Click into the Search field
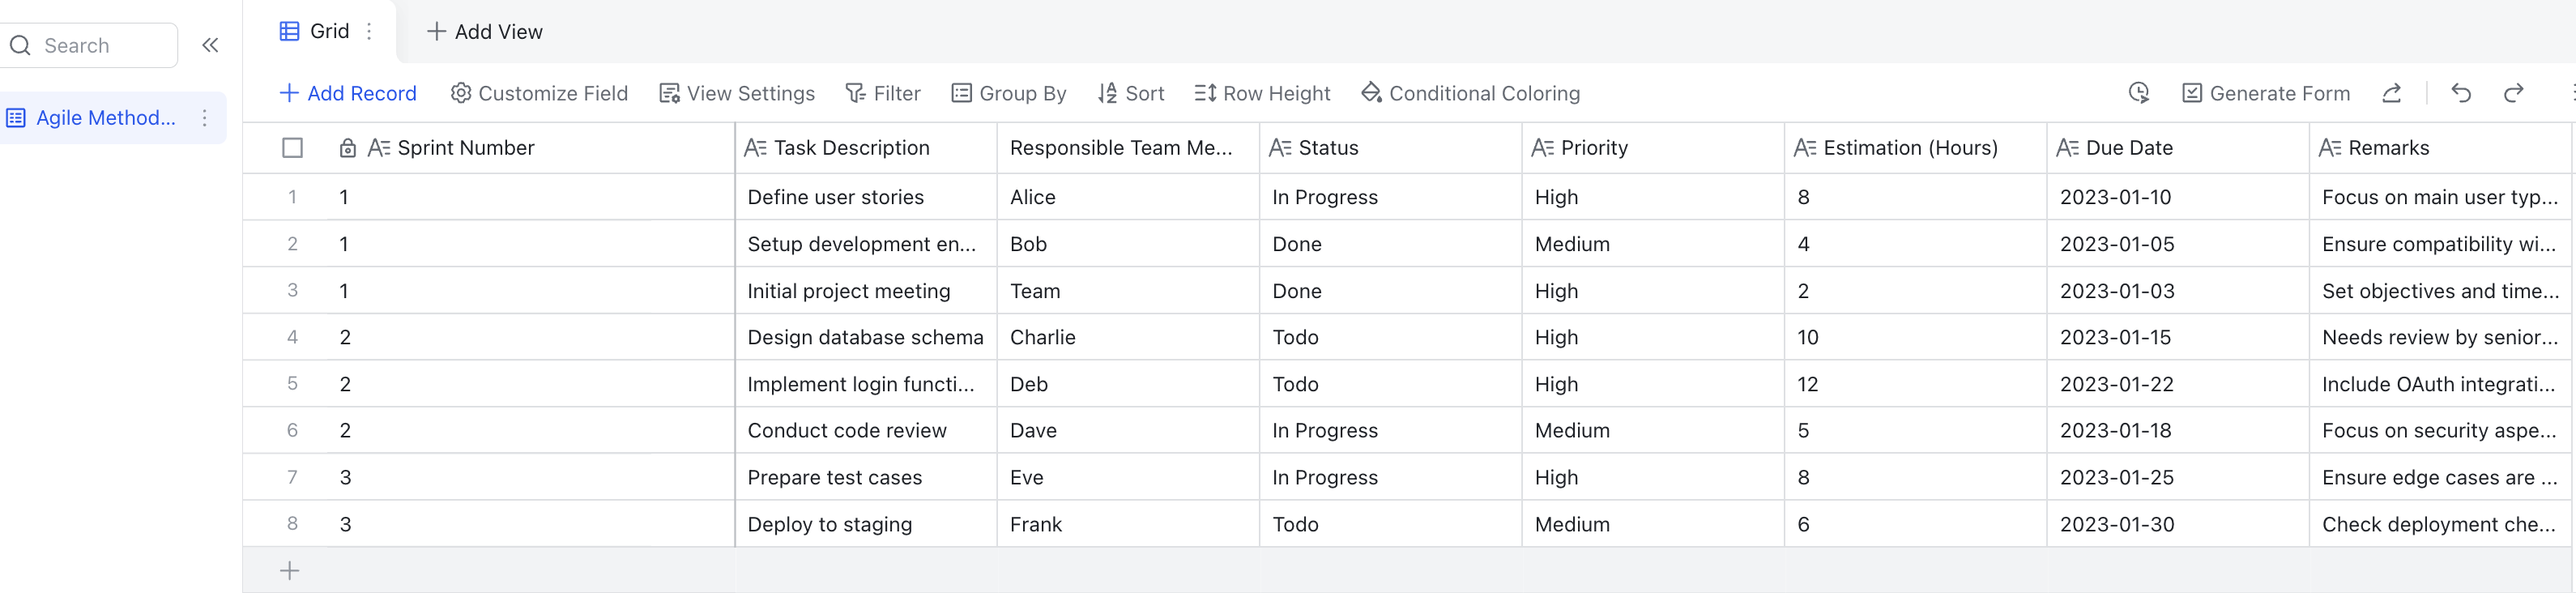This screenshot has height=593, width=2576. tap(89, 45)
